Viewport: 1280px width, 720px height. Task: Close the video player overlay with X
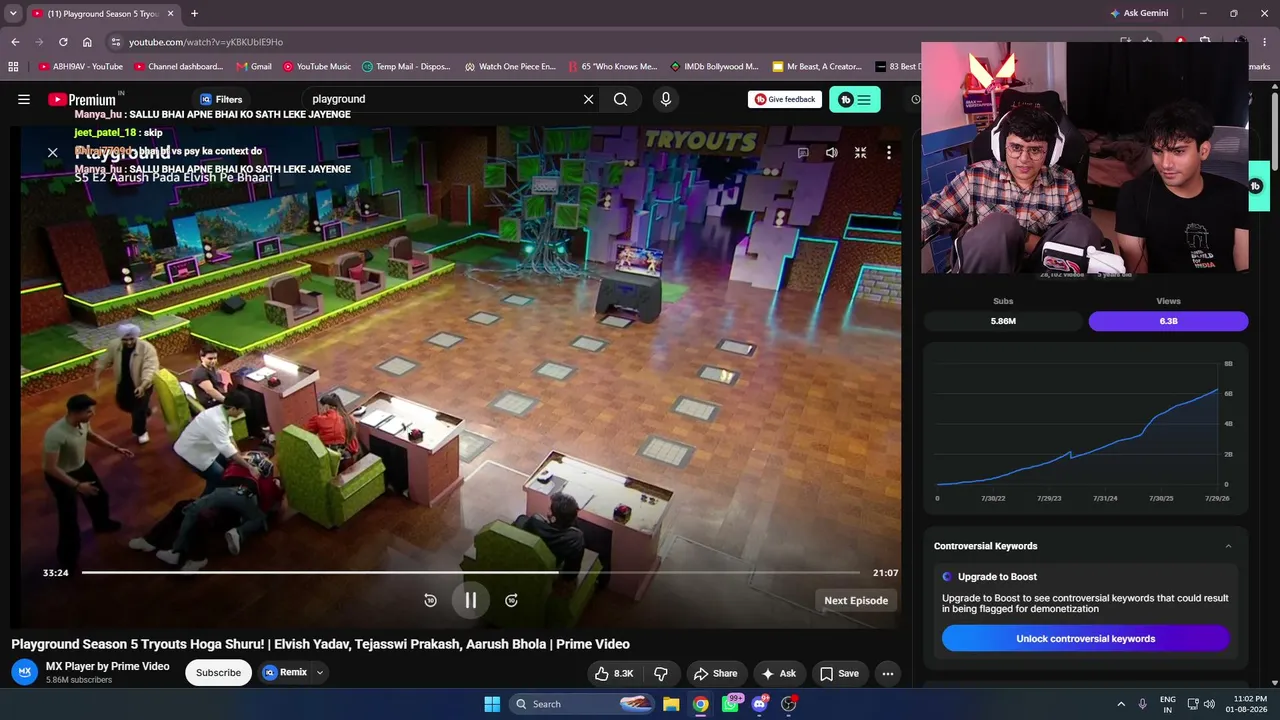(x=53, y=153)
